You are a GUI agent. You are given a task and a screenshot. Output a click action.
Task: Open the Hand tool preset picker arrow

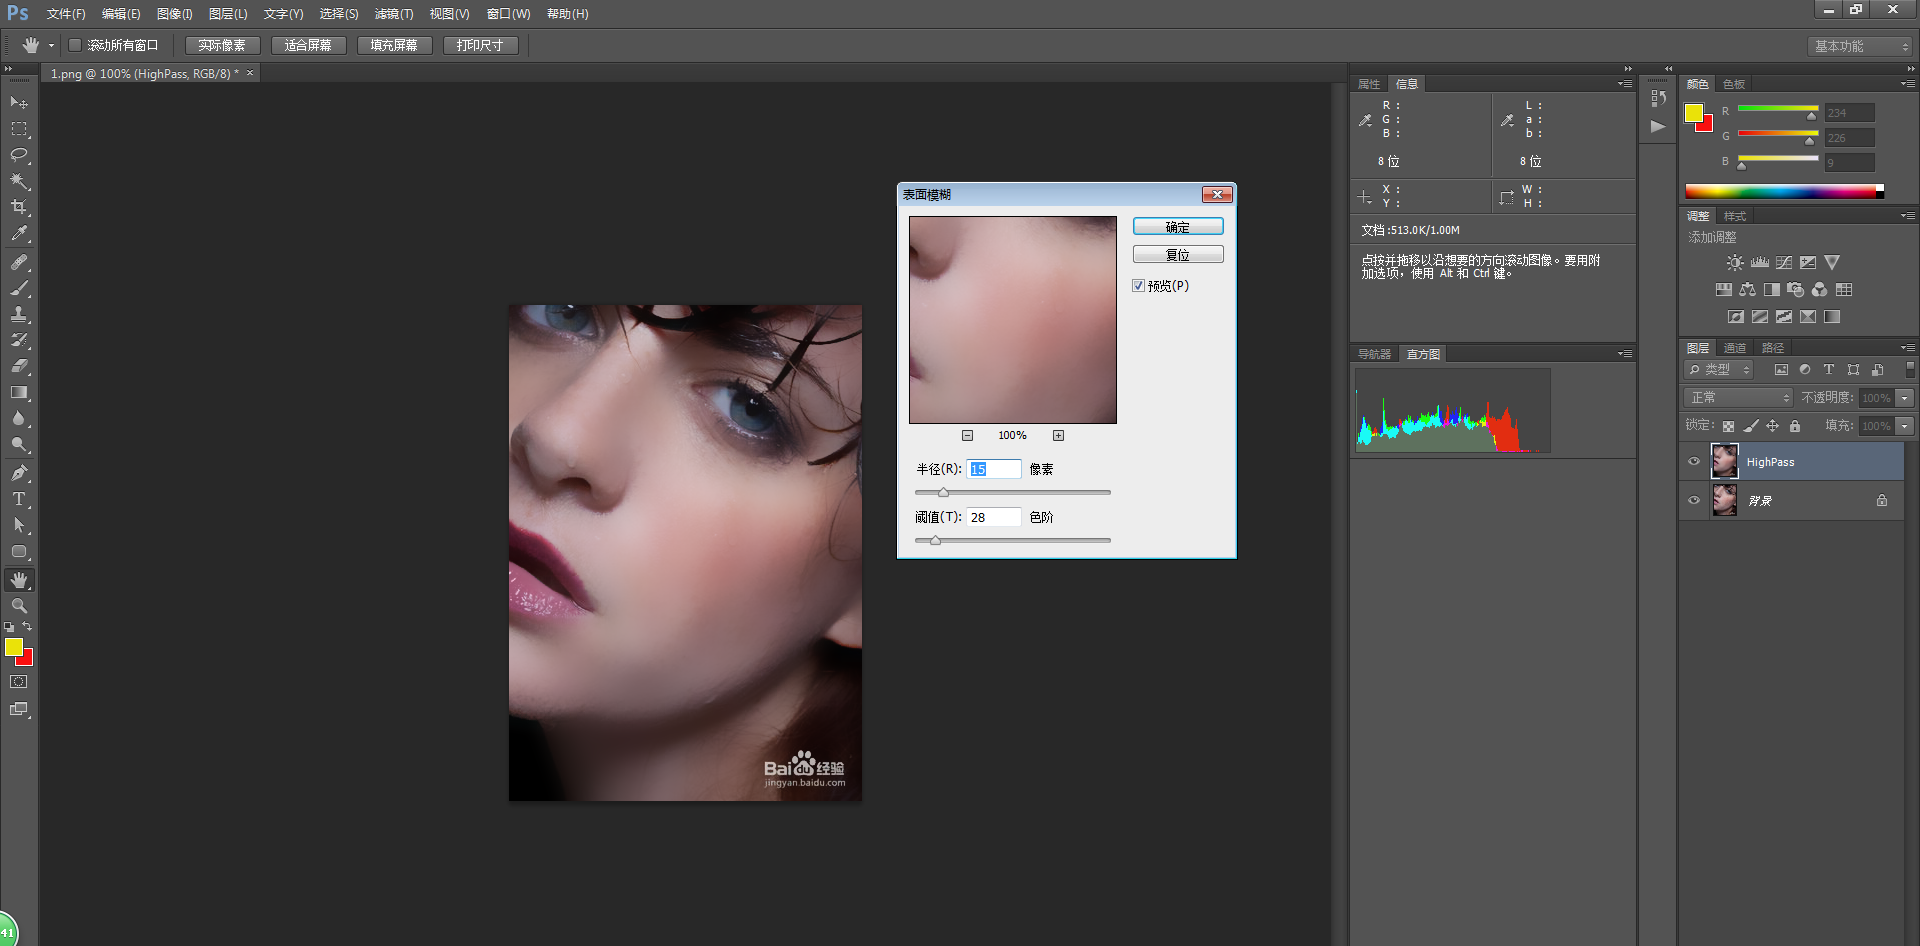pyautogui.click(x=51, y=45)
